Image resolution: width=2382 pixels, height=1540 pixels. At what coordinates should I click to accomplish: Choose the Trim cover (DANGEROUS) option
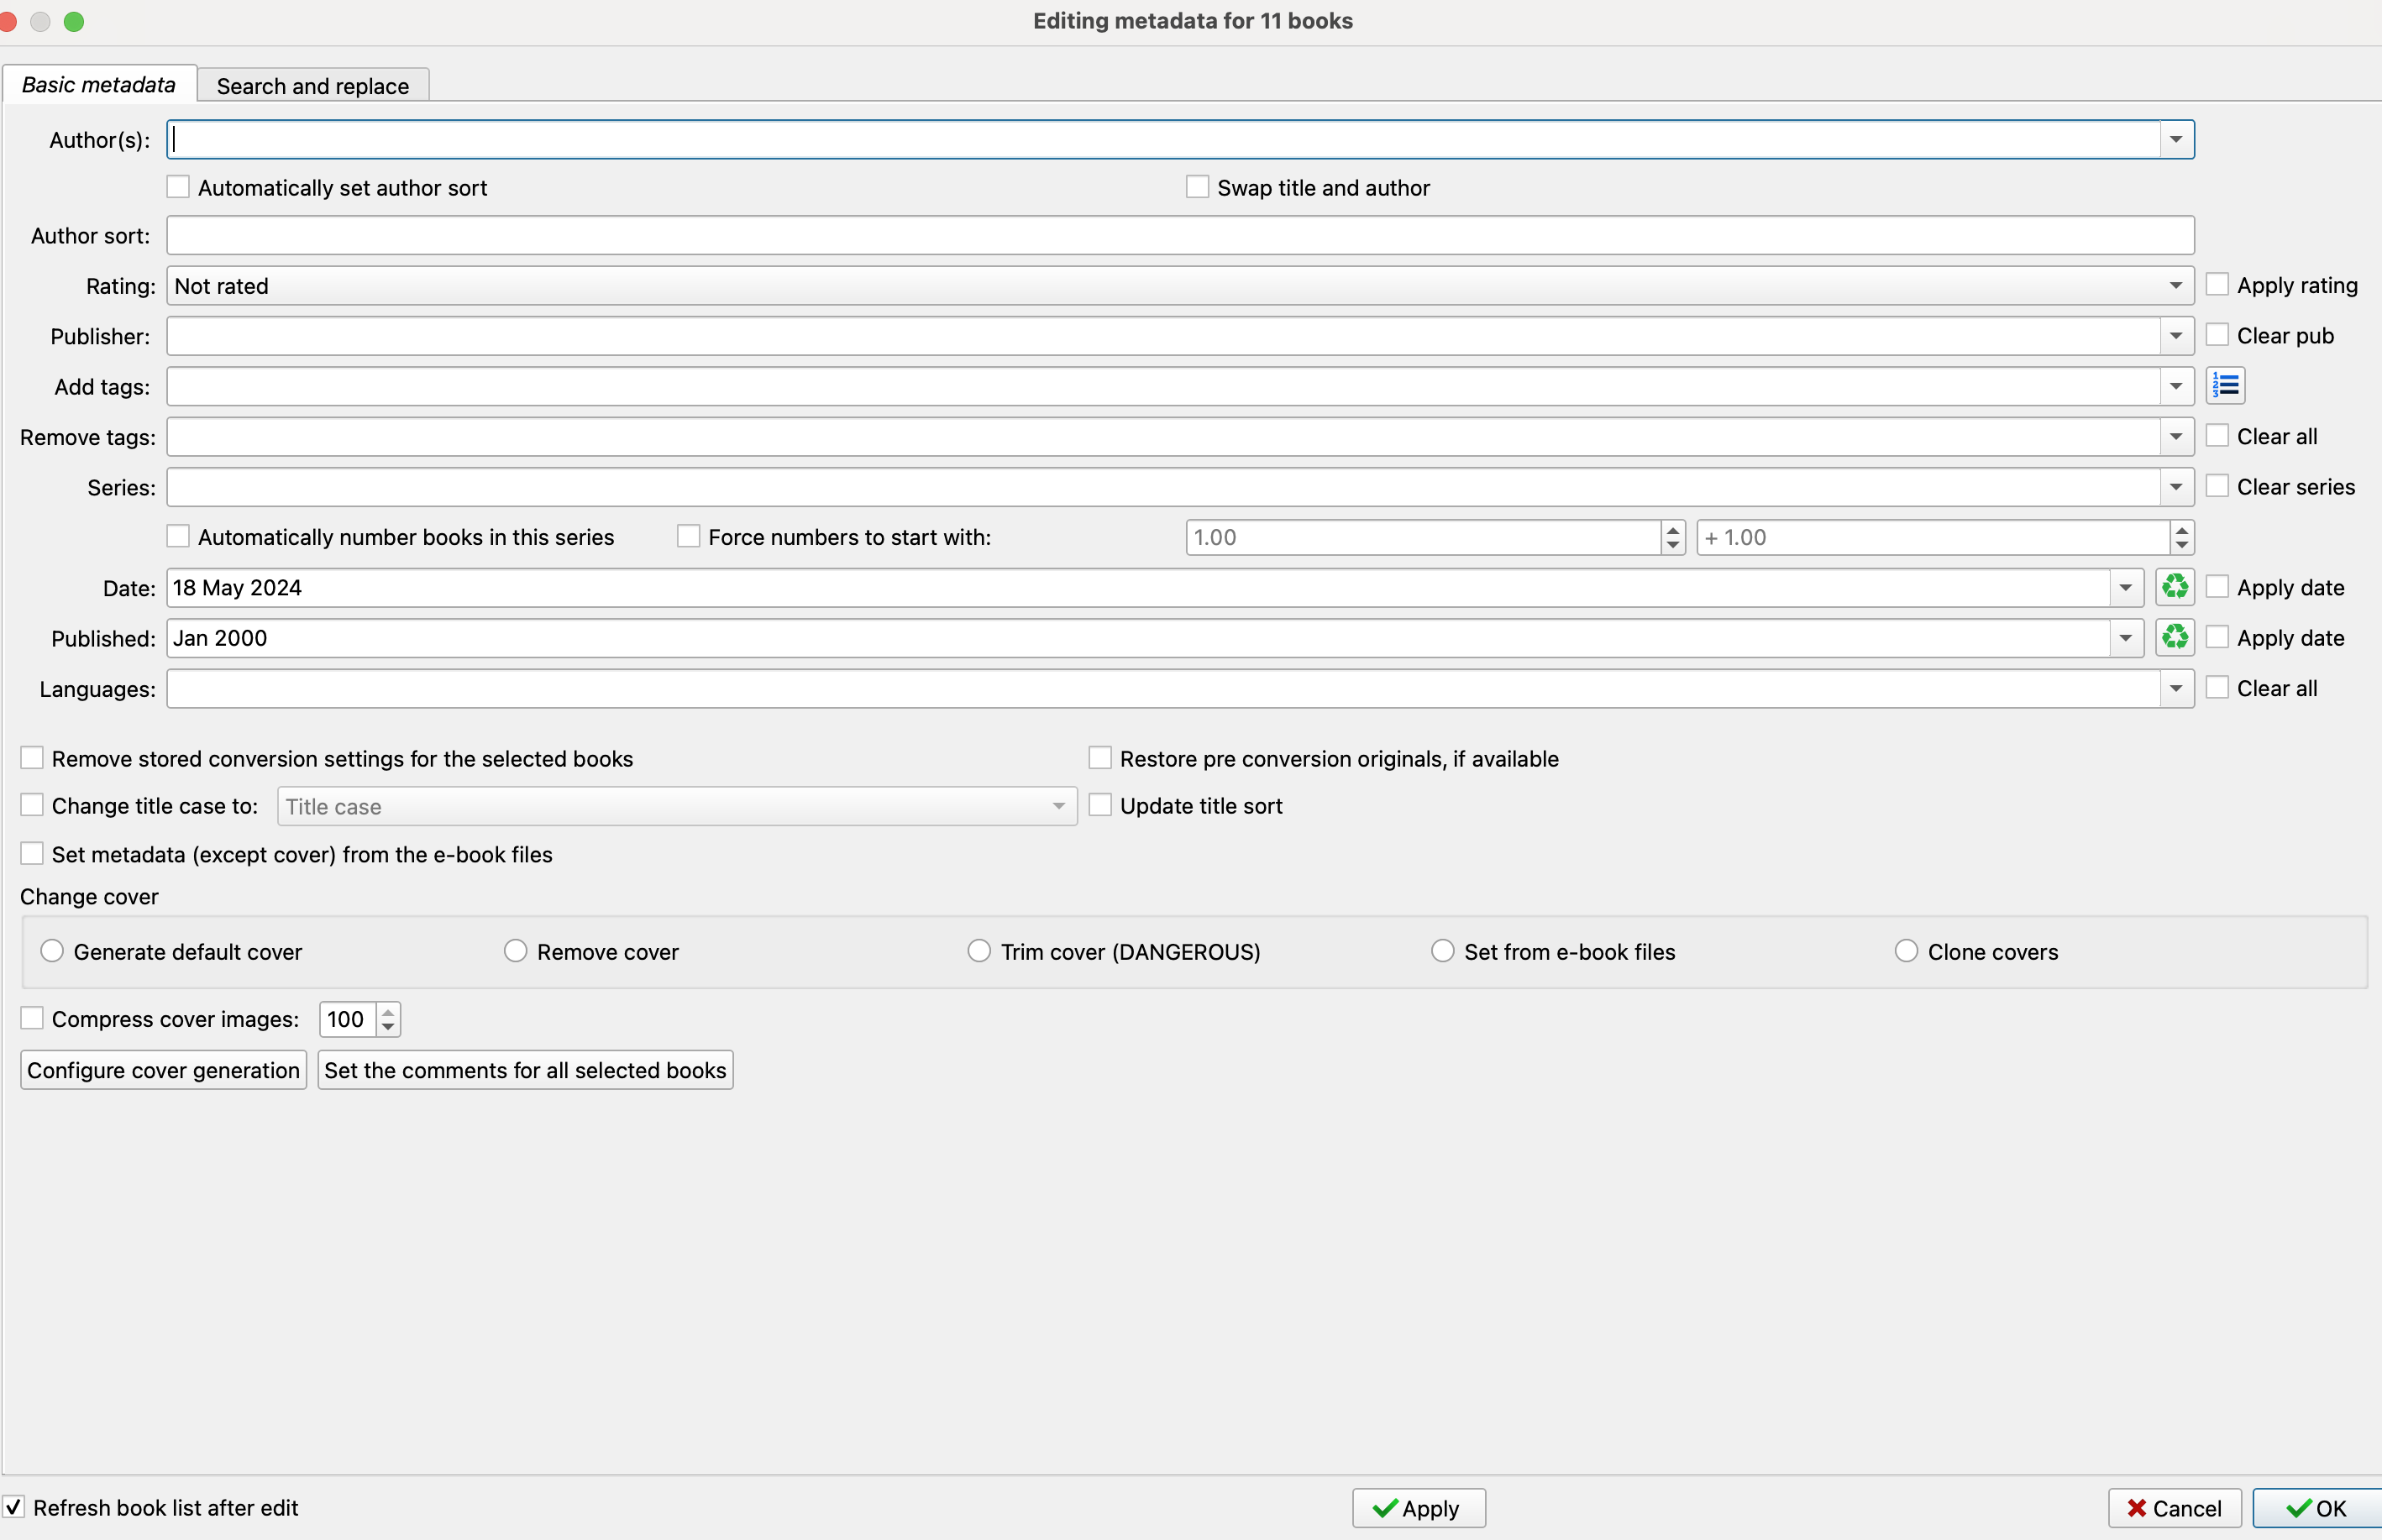click(979, 951)
